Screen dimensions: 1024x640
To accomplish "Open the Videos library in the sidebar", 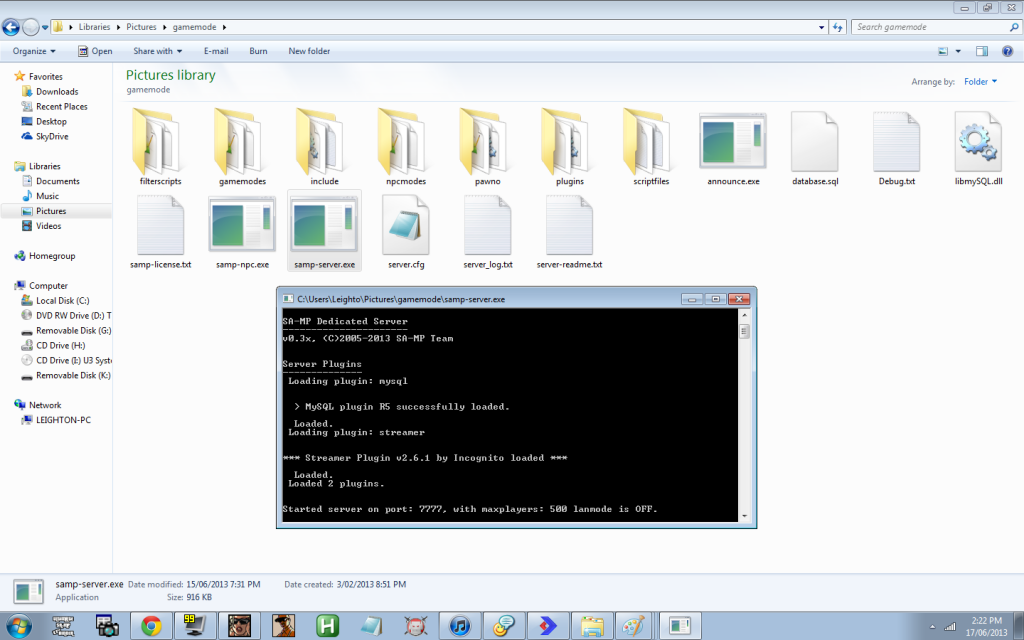I will pyautogui.click(x=48, y=226).
